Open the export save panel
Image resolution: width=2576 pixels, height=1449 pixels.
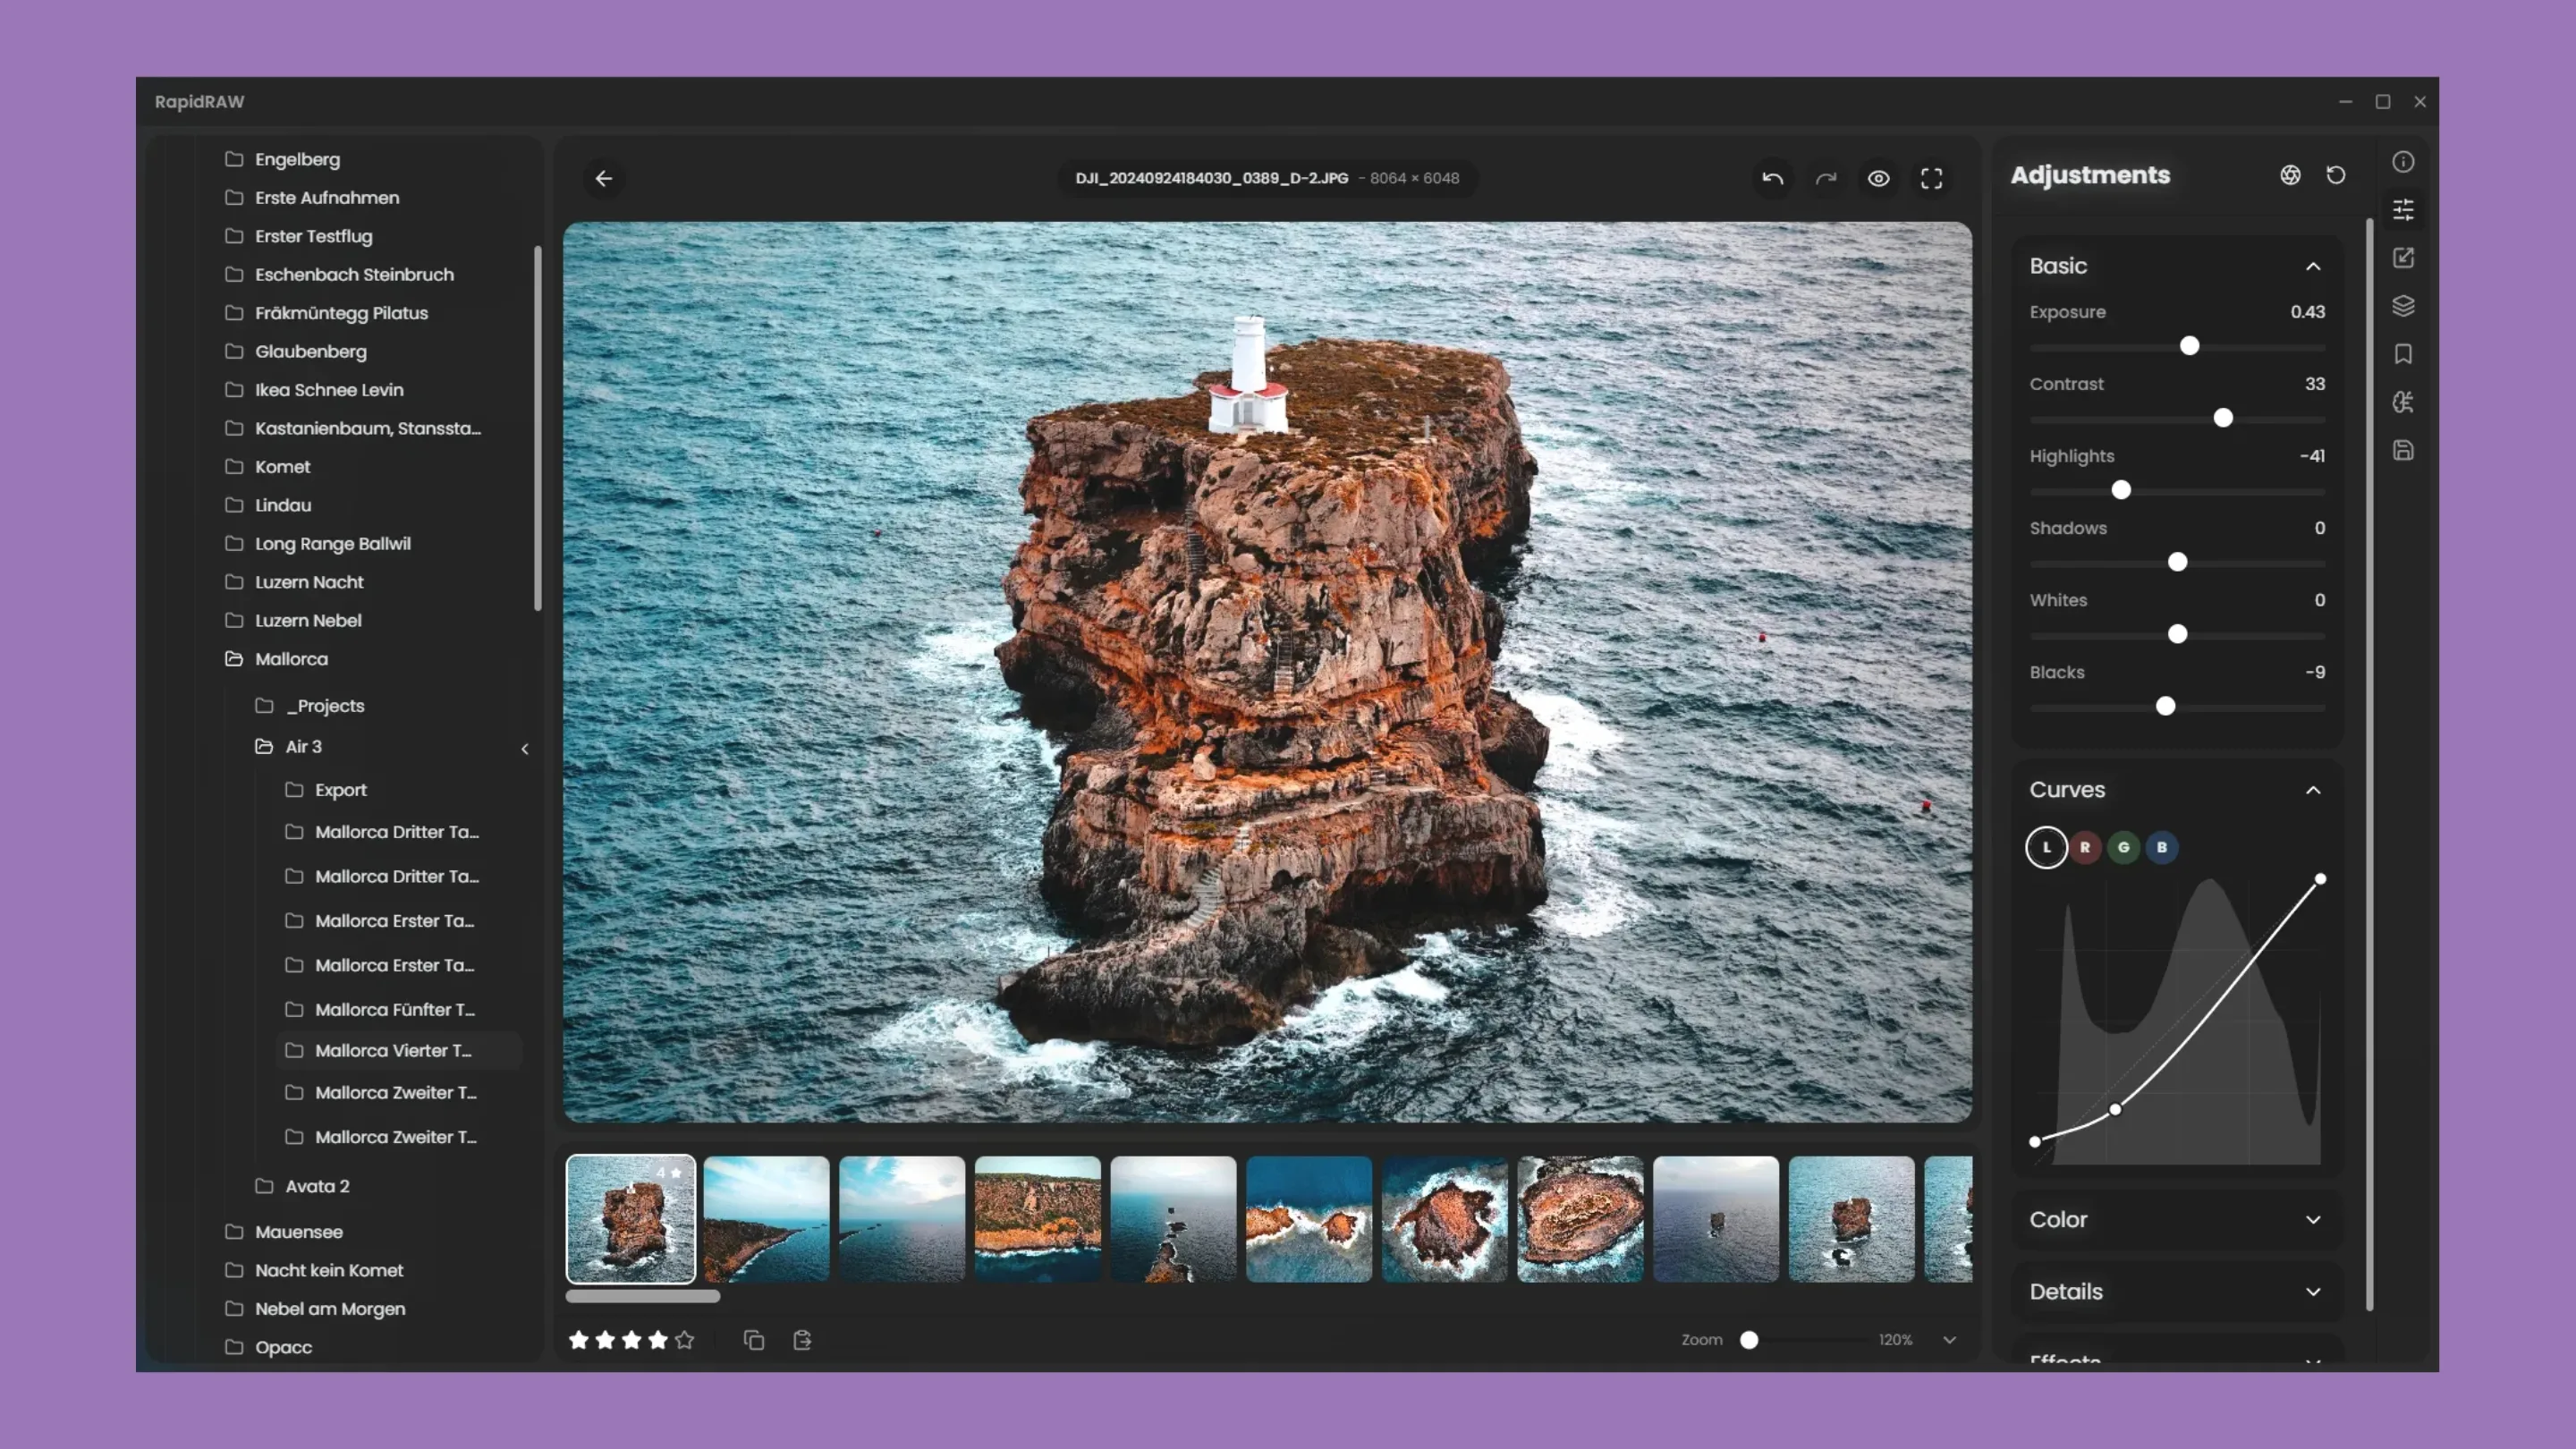[x=2403, y=450]
